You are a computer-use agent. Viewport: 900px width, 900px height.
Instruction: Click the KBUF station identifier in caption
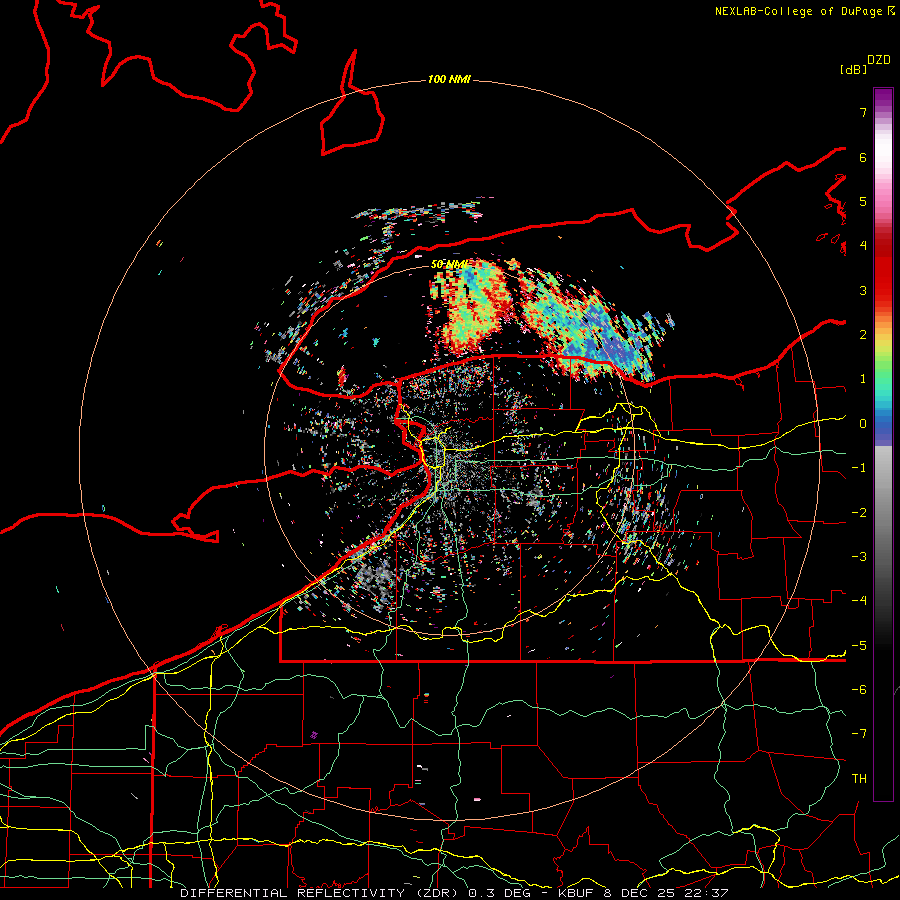point(577,893)
